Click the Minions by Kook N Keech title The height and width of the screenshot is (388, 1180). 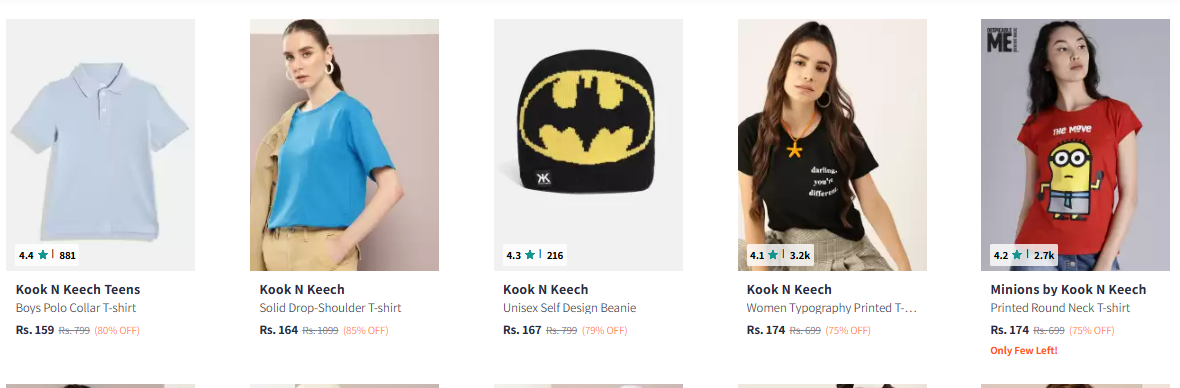pos(1068,289)
